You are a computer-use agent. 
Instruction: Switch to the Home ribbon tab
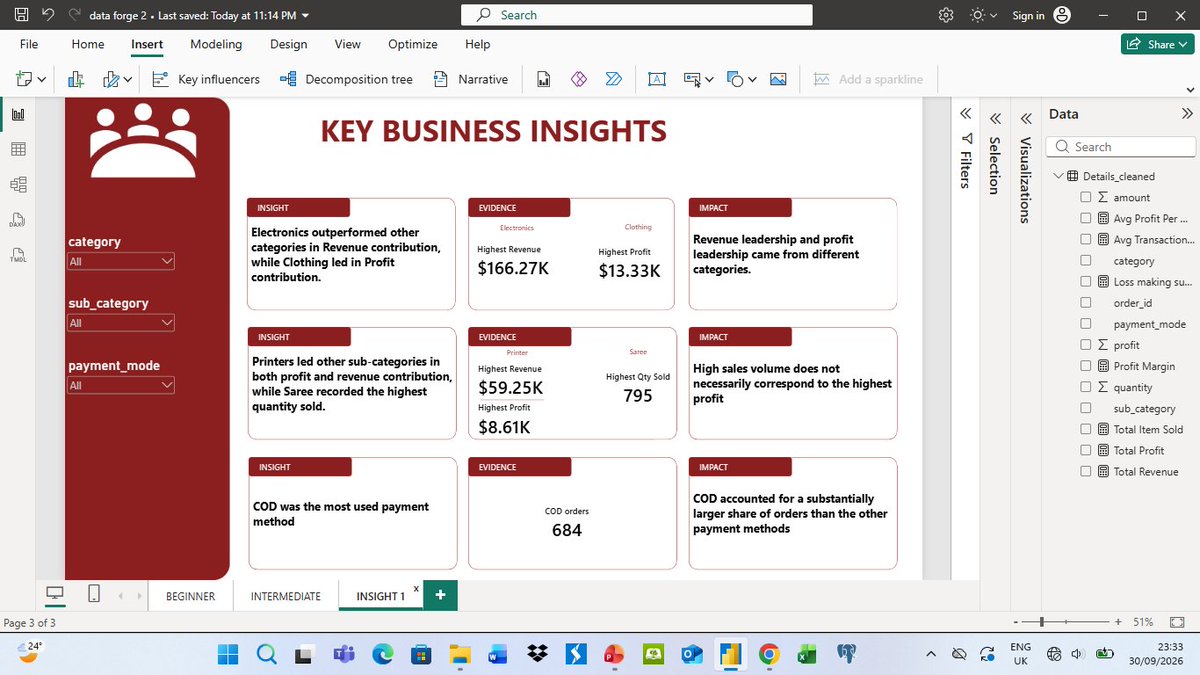click(x=88, y=44)
